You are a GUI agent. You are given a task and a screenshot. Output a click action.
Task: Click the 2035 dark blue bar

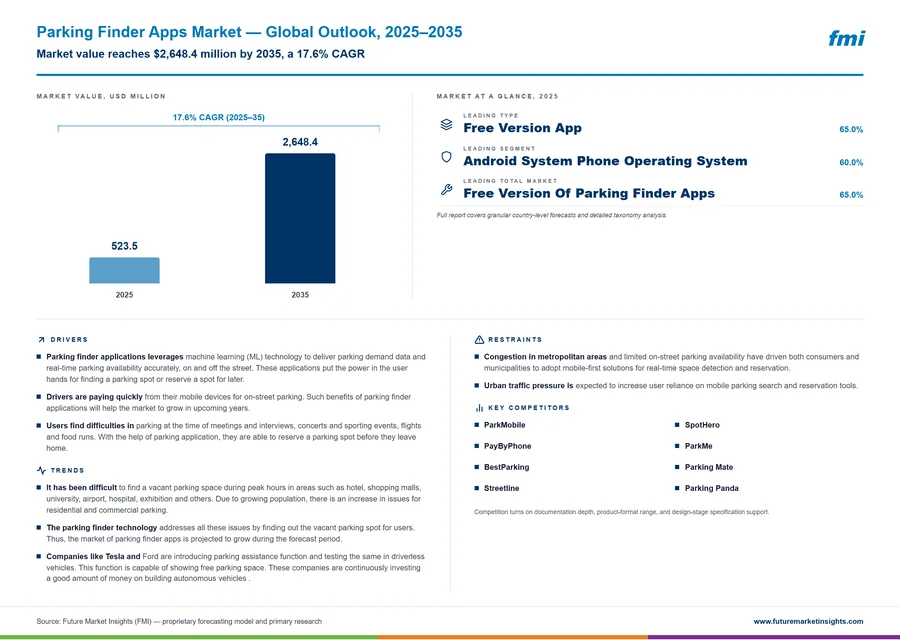[x=300, y=218]
